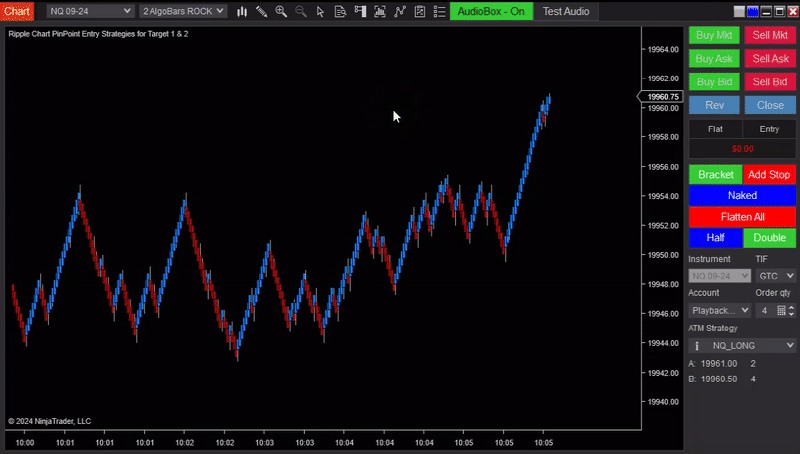The height and width of the screenshot is (454, 800).
Task: Open the indicators line graph icon
Action: [400, 11]
